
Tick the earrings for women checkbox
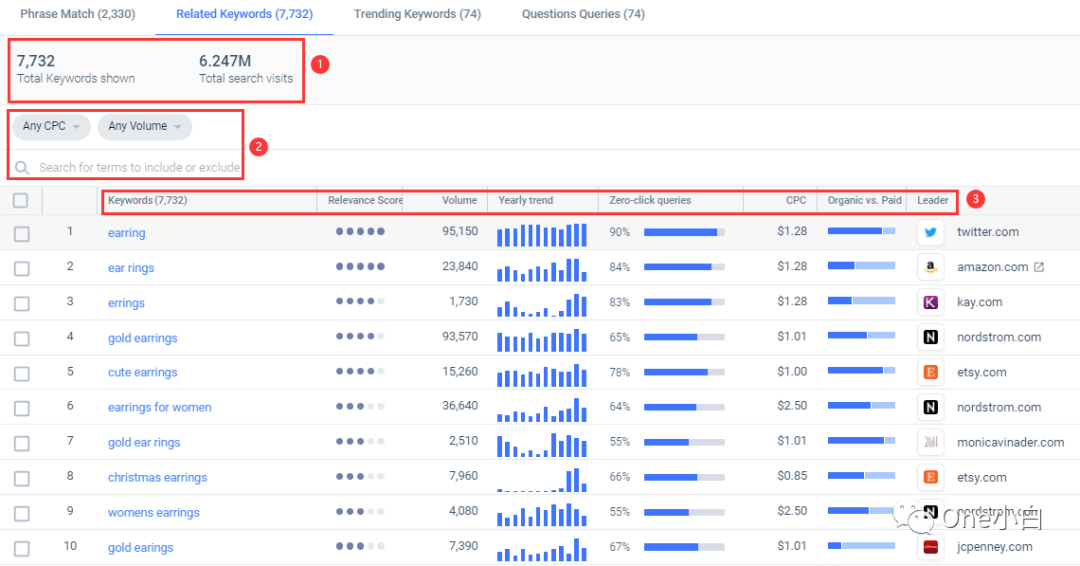[22, 408]
